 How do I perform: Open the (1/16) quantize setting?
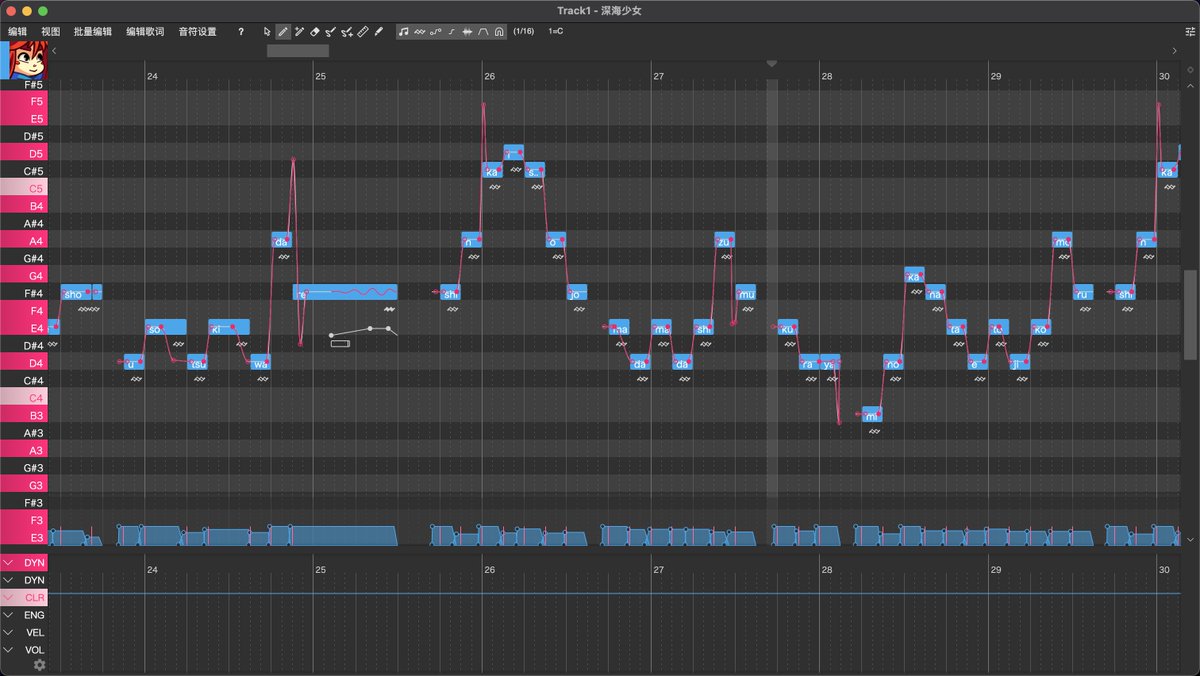point(524,31)
